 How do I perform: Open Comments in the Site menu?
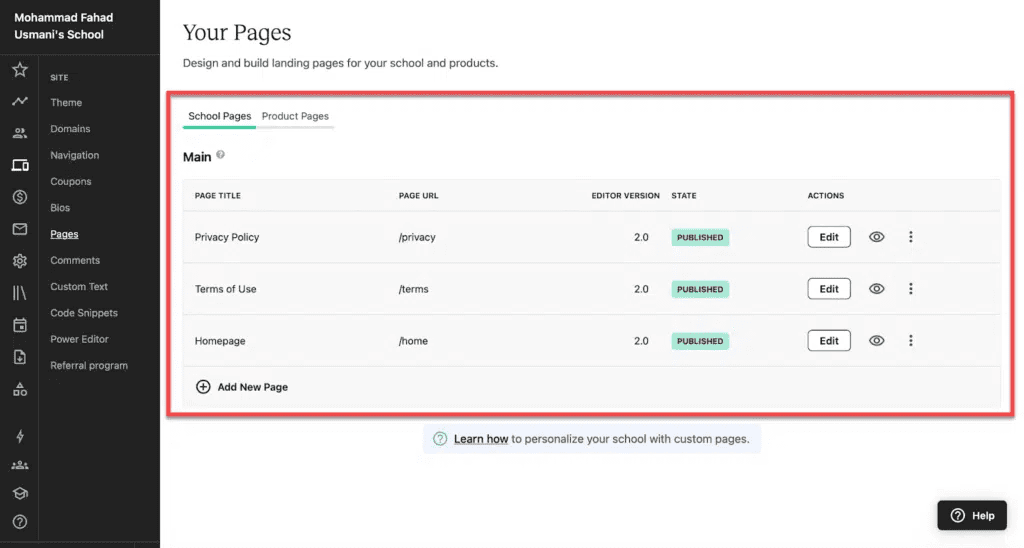[x=75, y=260]
